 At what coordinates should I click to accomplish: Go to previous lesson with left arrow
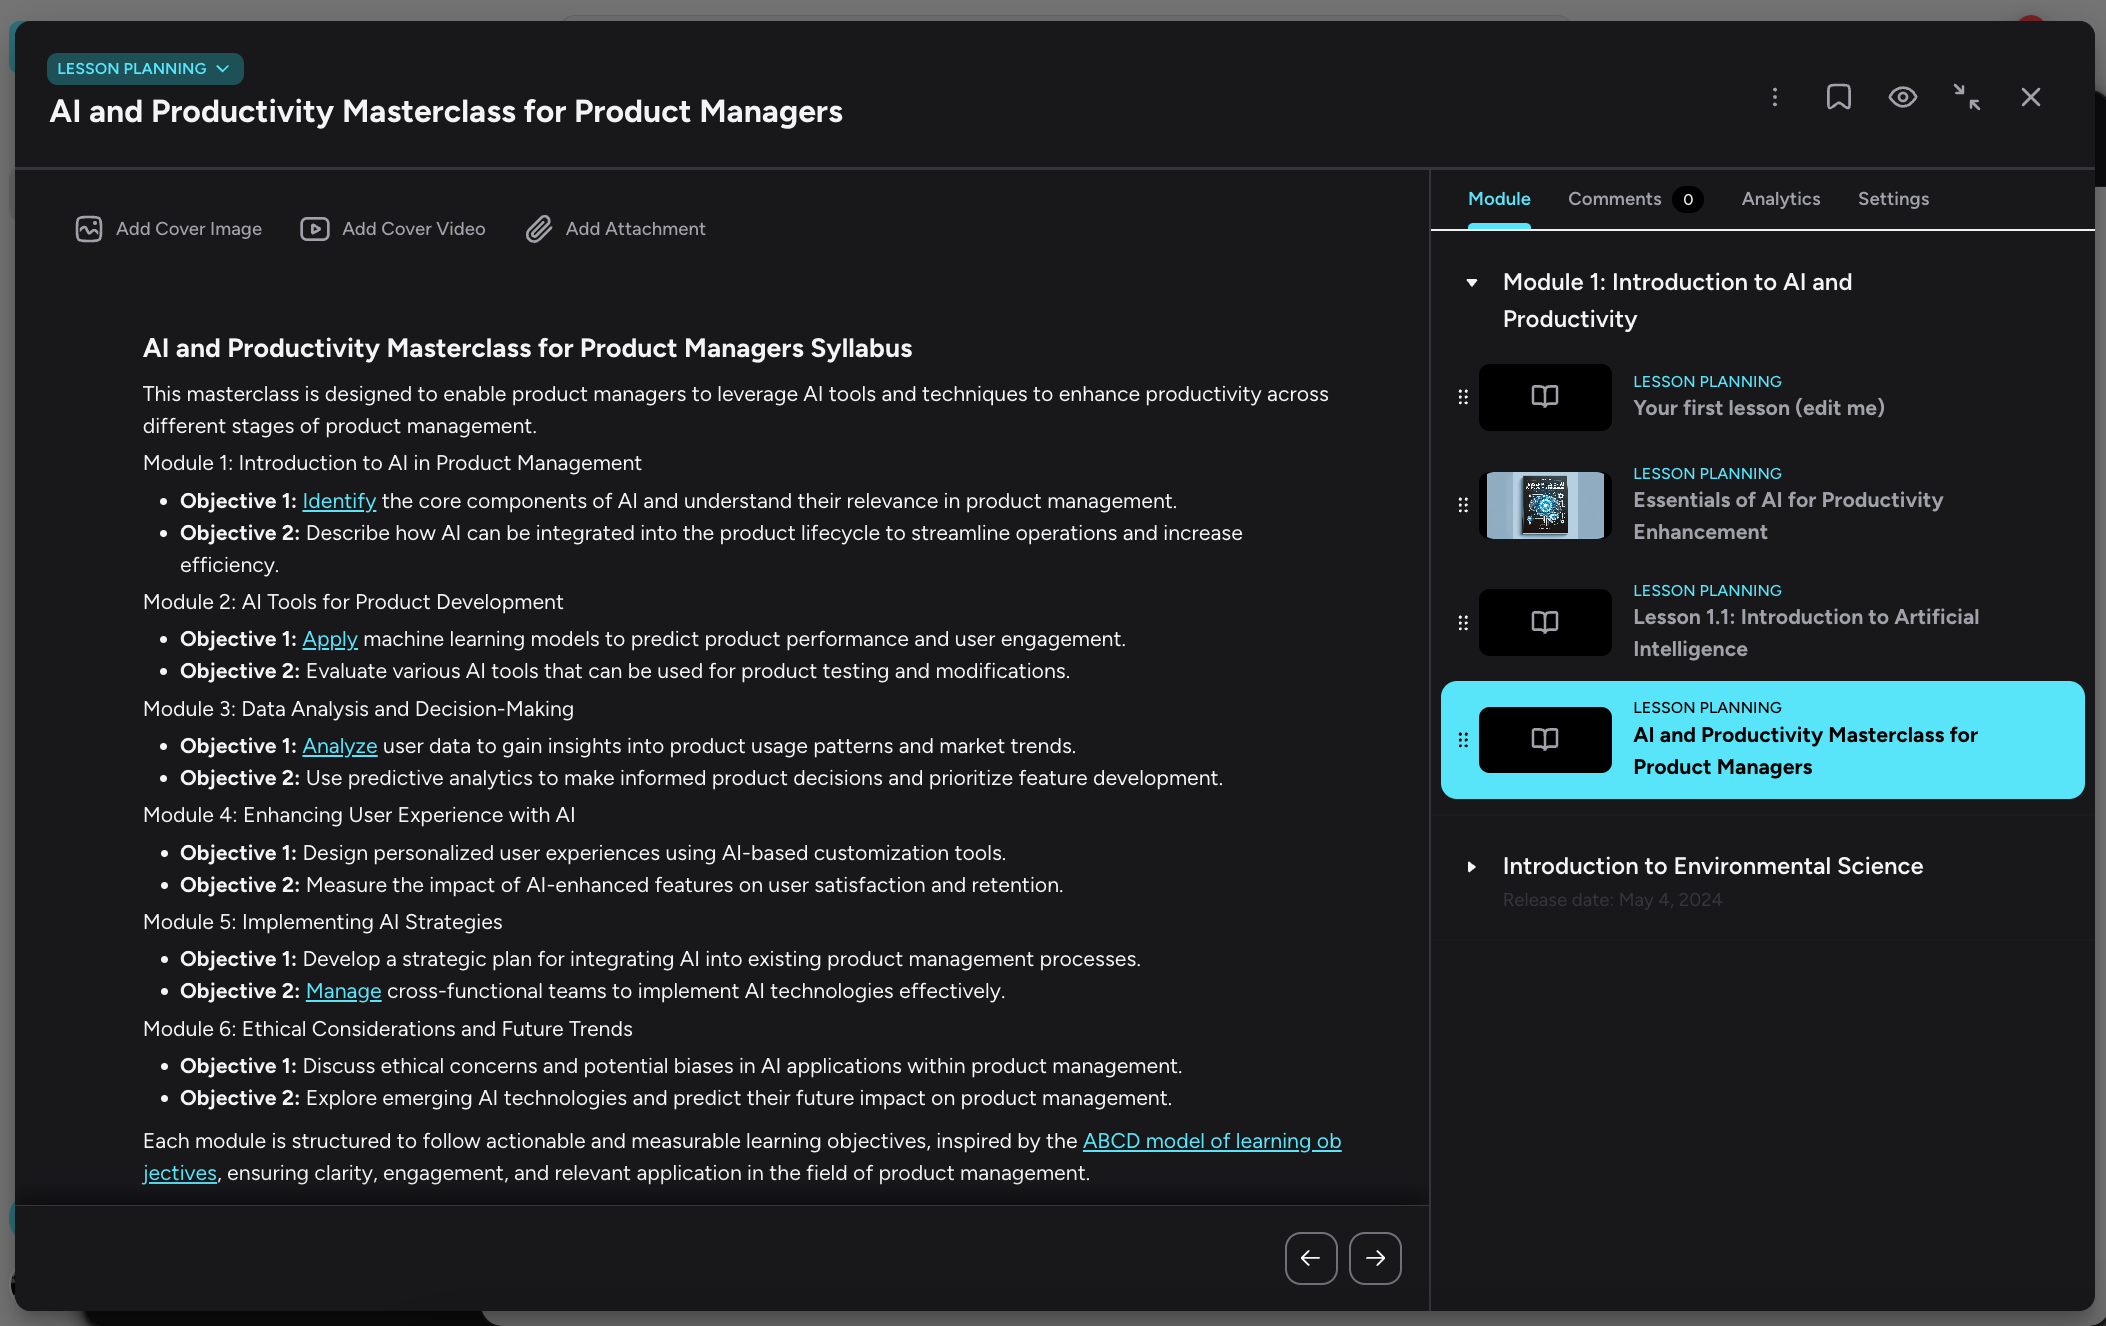1310,1258
